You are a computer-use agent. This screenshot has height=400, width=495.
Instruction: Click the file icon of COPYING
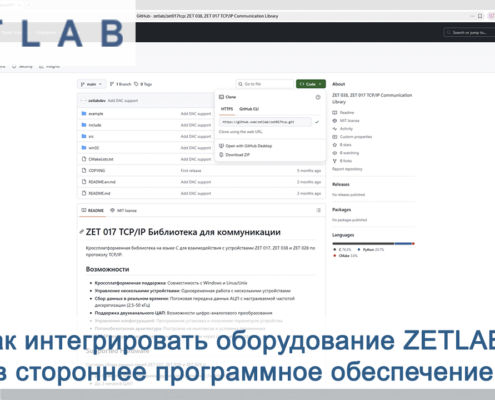84,170
